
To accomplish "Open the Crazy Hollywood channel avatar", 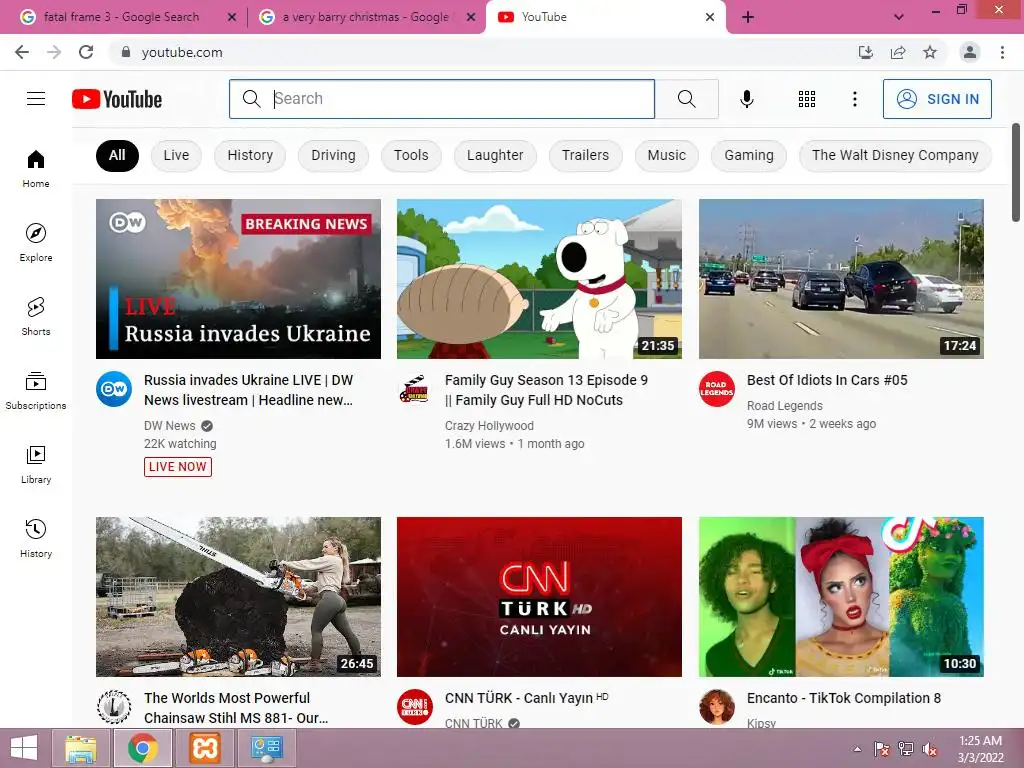I will (x=415, y=389).
